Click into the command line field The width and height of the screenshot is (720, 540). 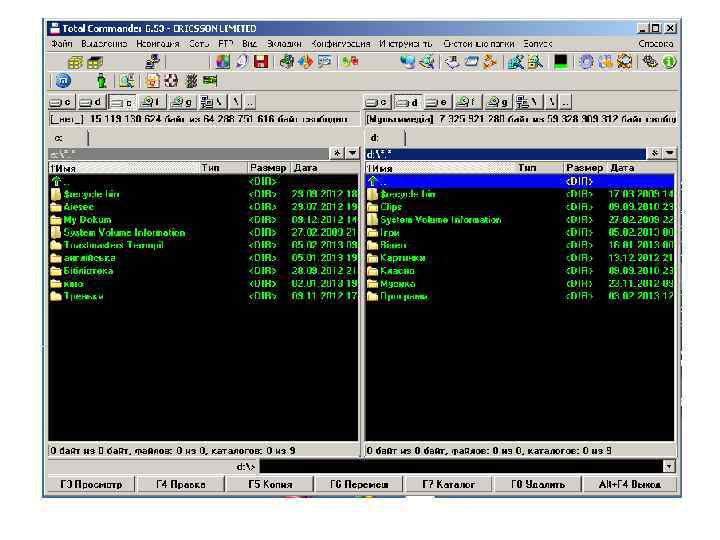tap(461, 467)
